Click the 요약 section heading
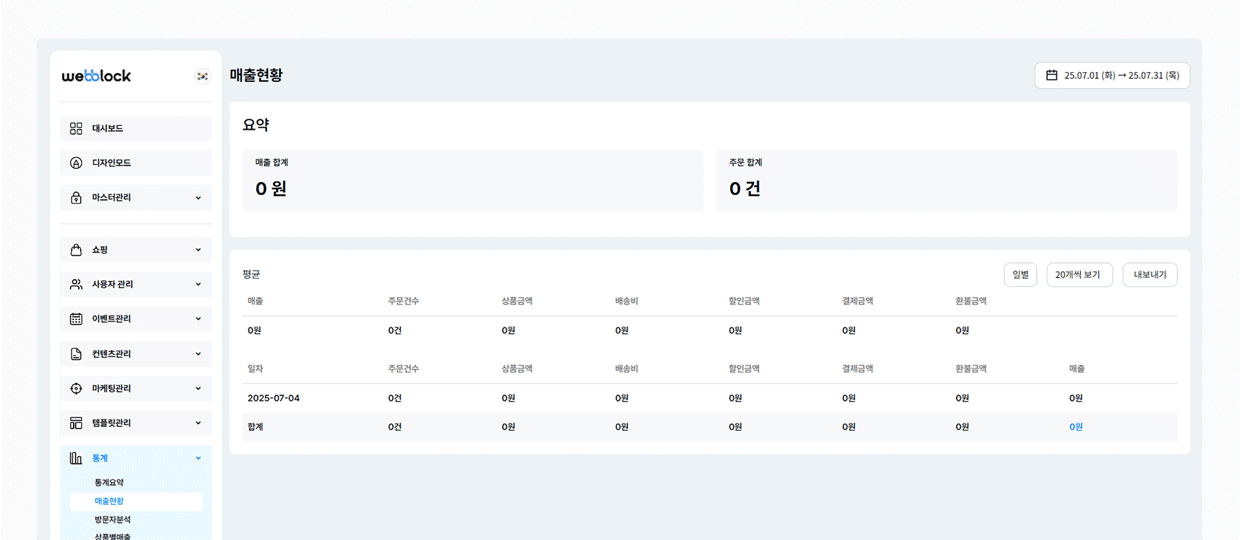Image resolution: width=1240 pixels, height=540 pixels. (255, 125)
